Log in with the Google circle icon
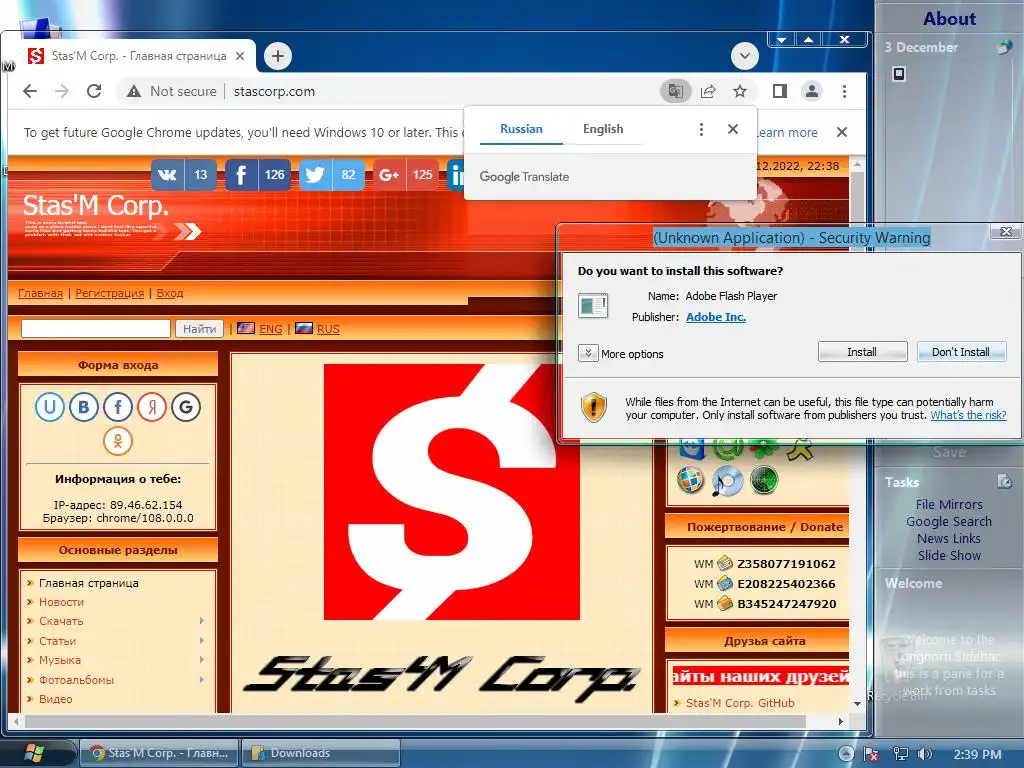 point(185,407)
